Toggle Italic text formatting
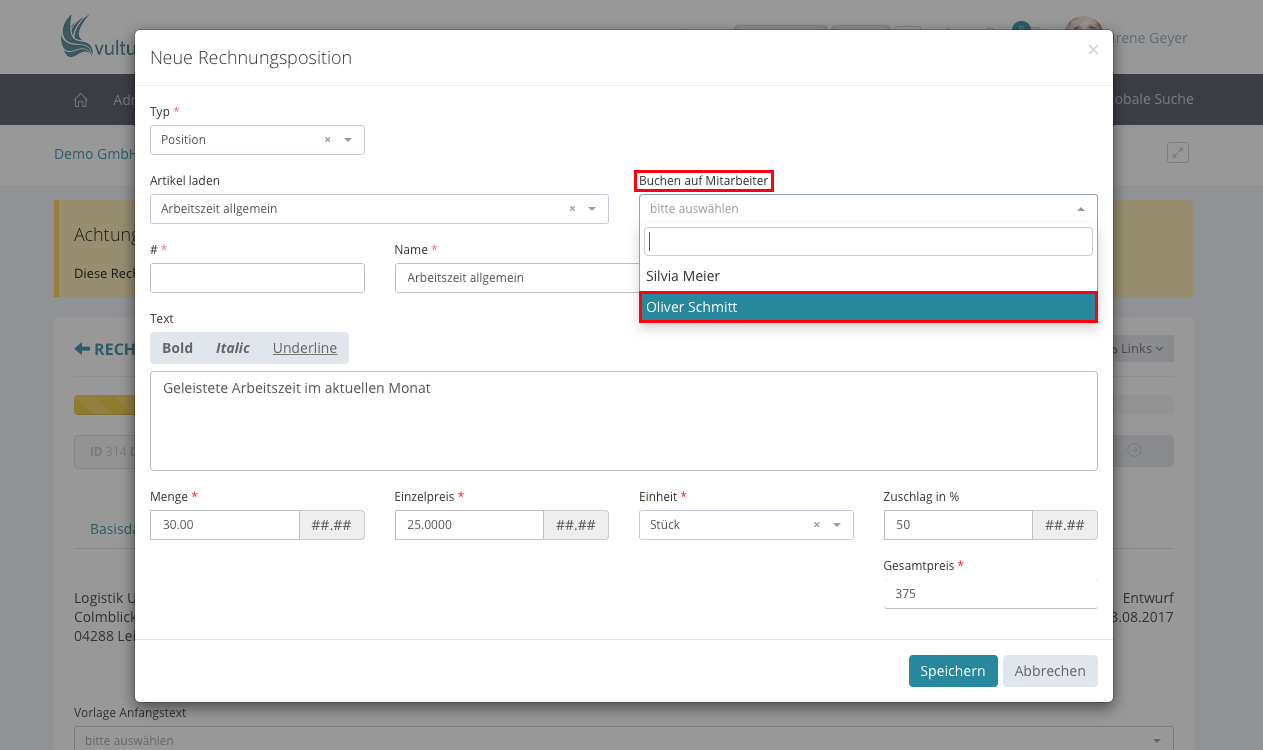This screenshot has width=1263, height=750. (x=232, y=348)
